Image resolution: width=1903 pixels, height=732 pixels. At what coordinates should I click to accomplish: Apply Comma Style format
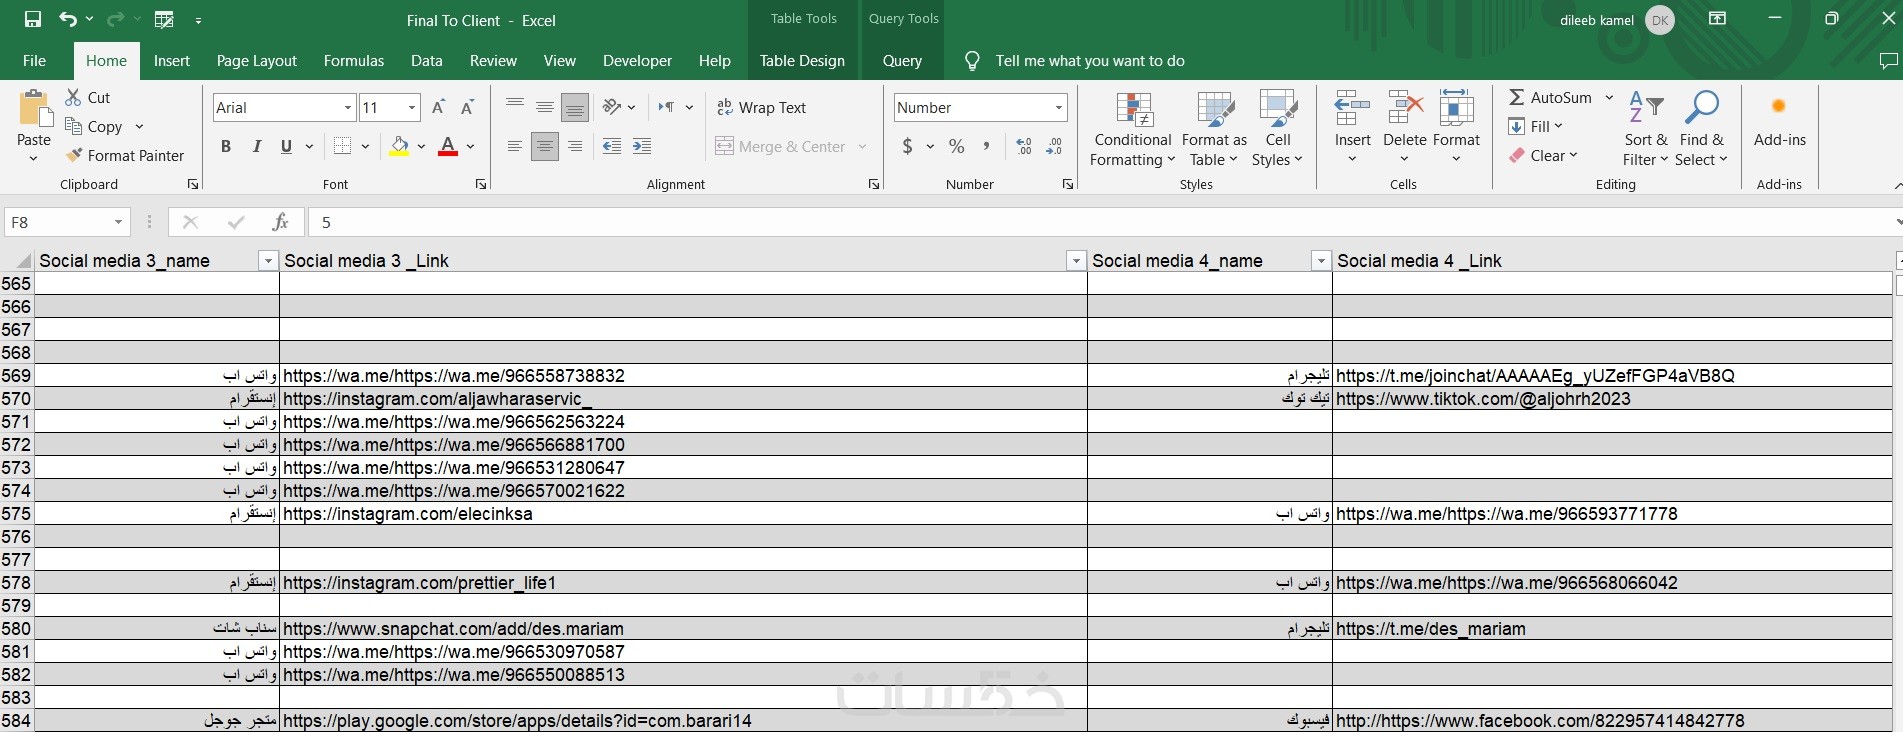coord(987,146)
